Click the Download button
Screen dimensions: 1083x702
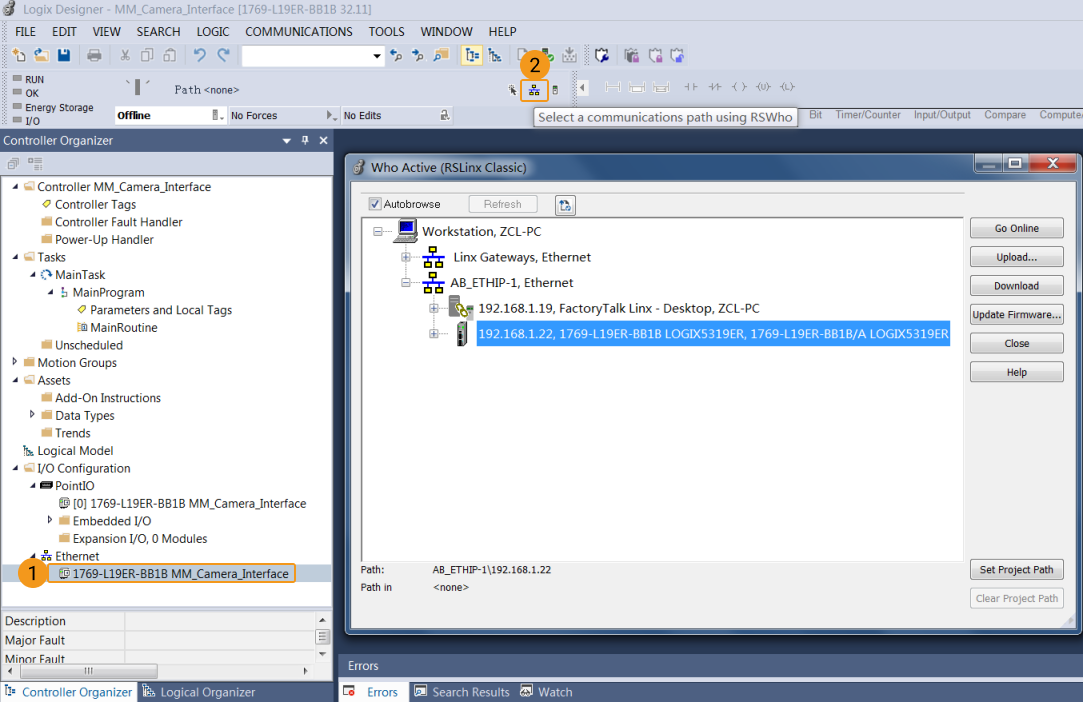(x=1016, y=286)
